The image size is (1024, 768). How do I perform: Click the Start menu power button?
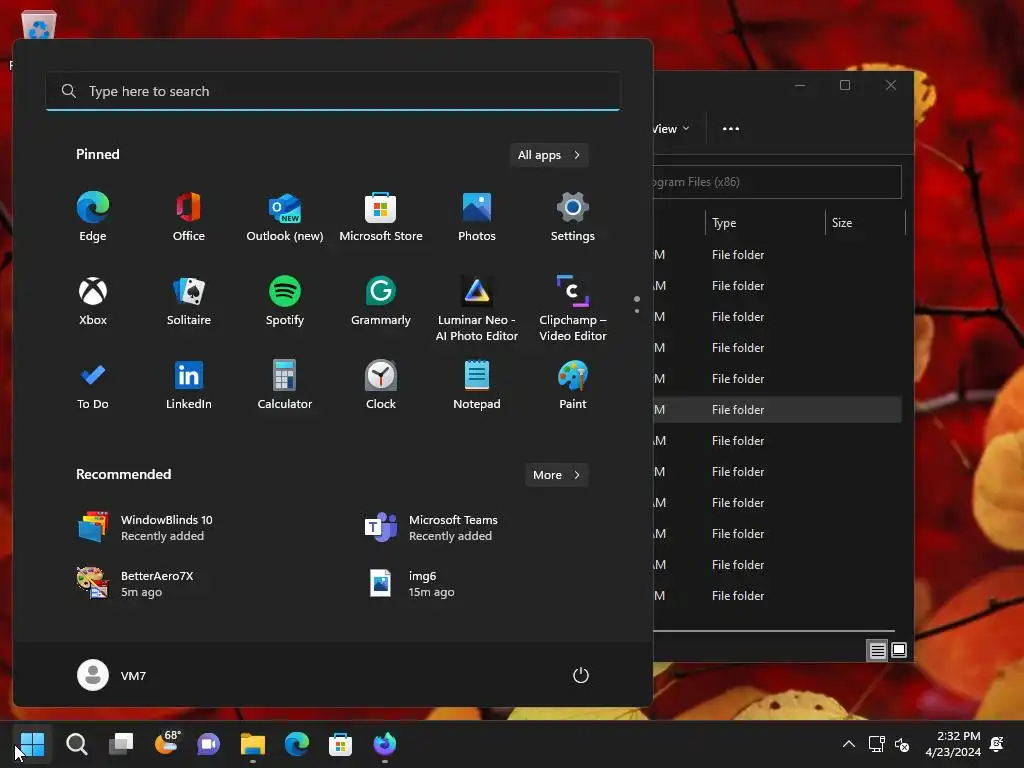click(581, 675)
